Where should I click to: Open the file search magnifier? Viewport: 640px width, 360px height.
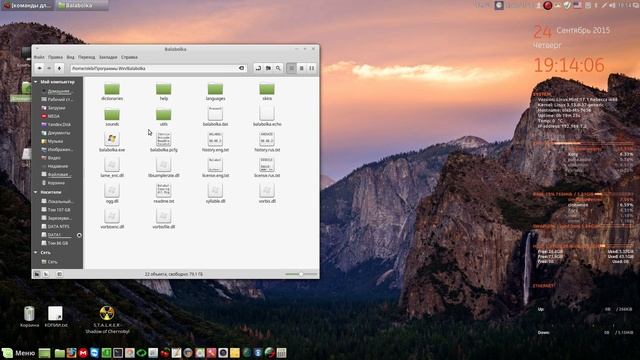pos(278,68)
